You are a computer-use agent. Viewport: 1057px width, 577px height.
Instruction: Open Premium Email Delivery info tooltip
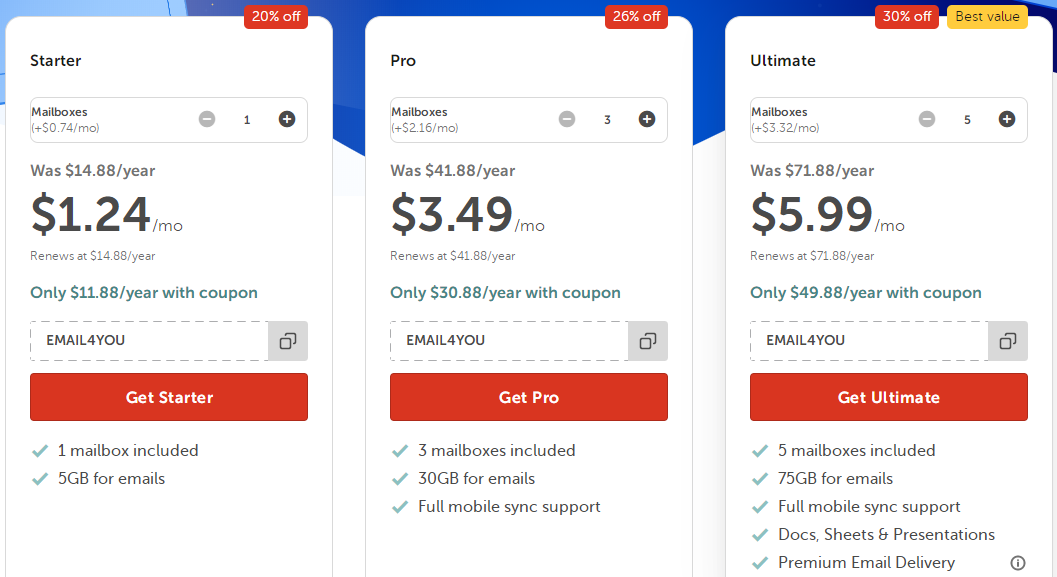coord(1018,562)
